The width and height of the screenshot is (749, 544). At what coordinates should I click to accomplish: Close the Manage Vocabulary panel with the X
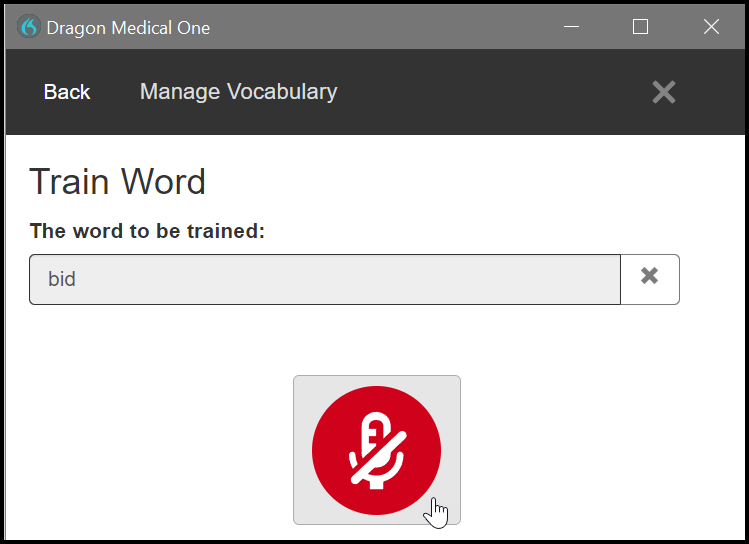pyautogui.click(x=664, y=92)
